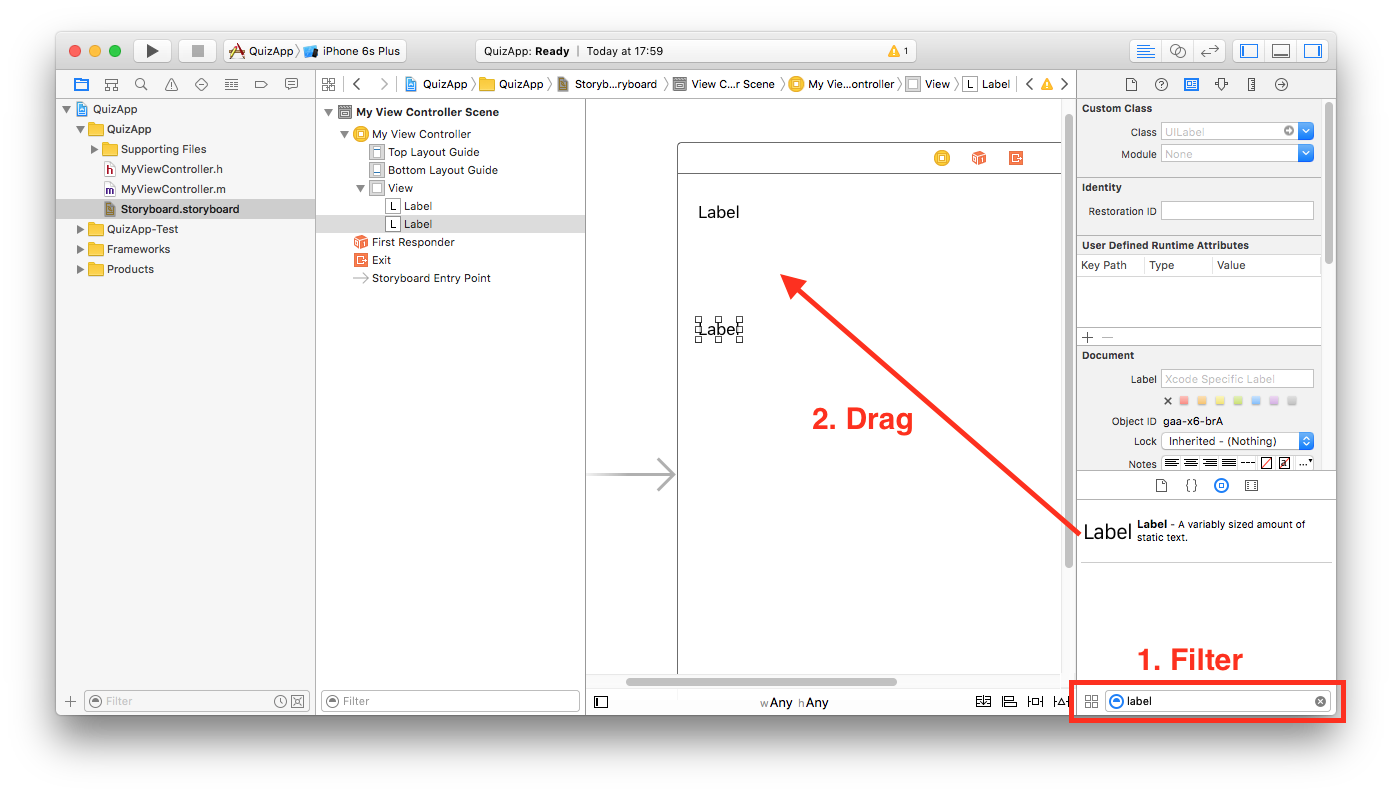1392x795 pixels.
Task: Expand the Supporting Files folder
Action: tap(94, 149)
